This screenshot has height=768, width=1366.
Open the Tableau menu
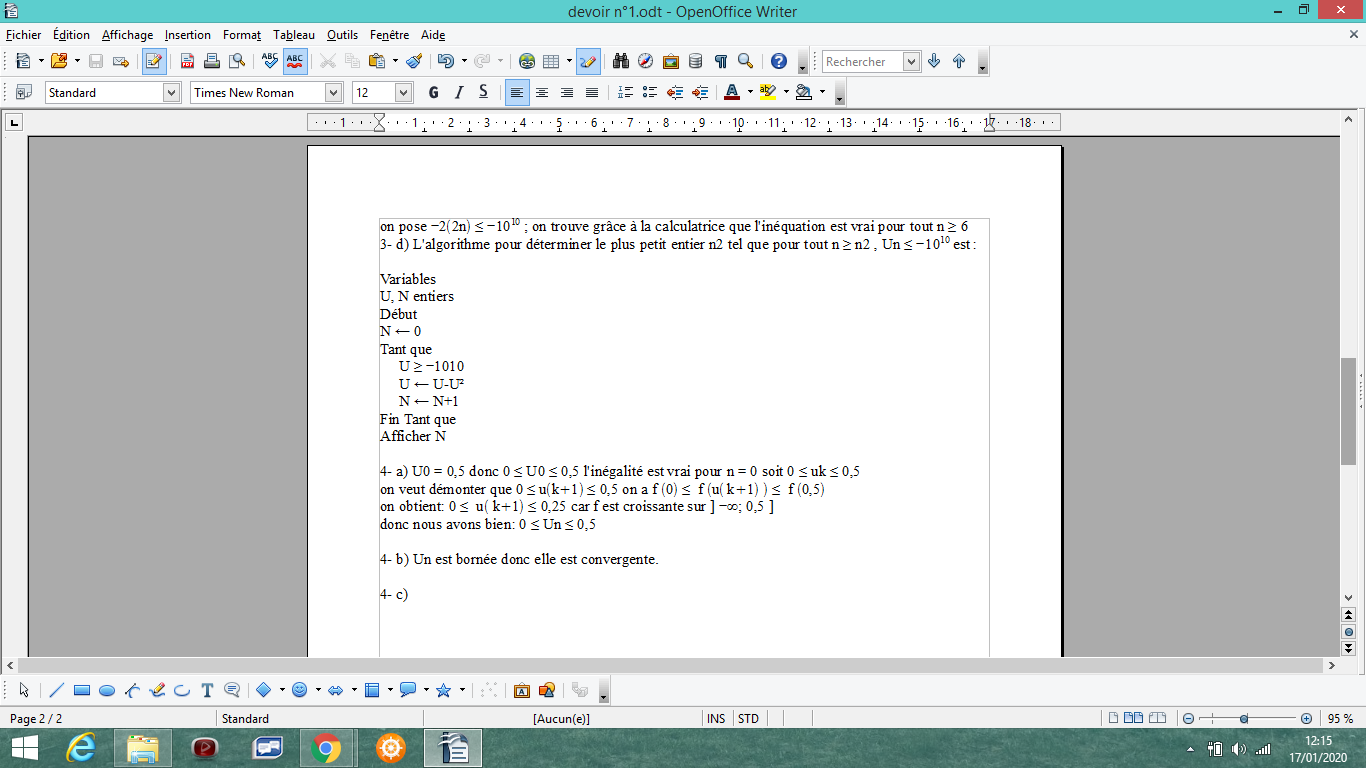coord(294,35)
